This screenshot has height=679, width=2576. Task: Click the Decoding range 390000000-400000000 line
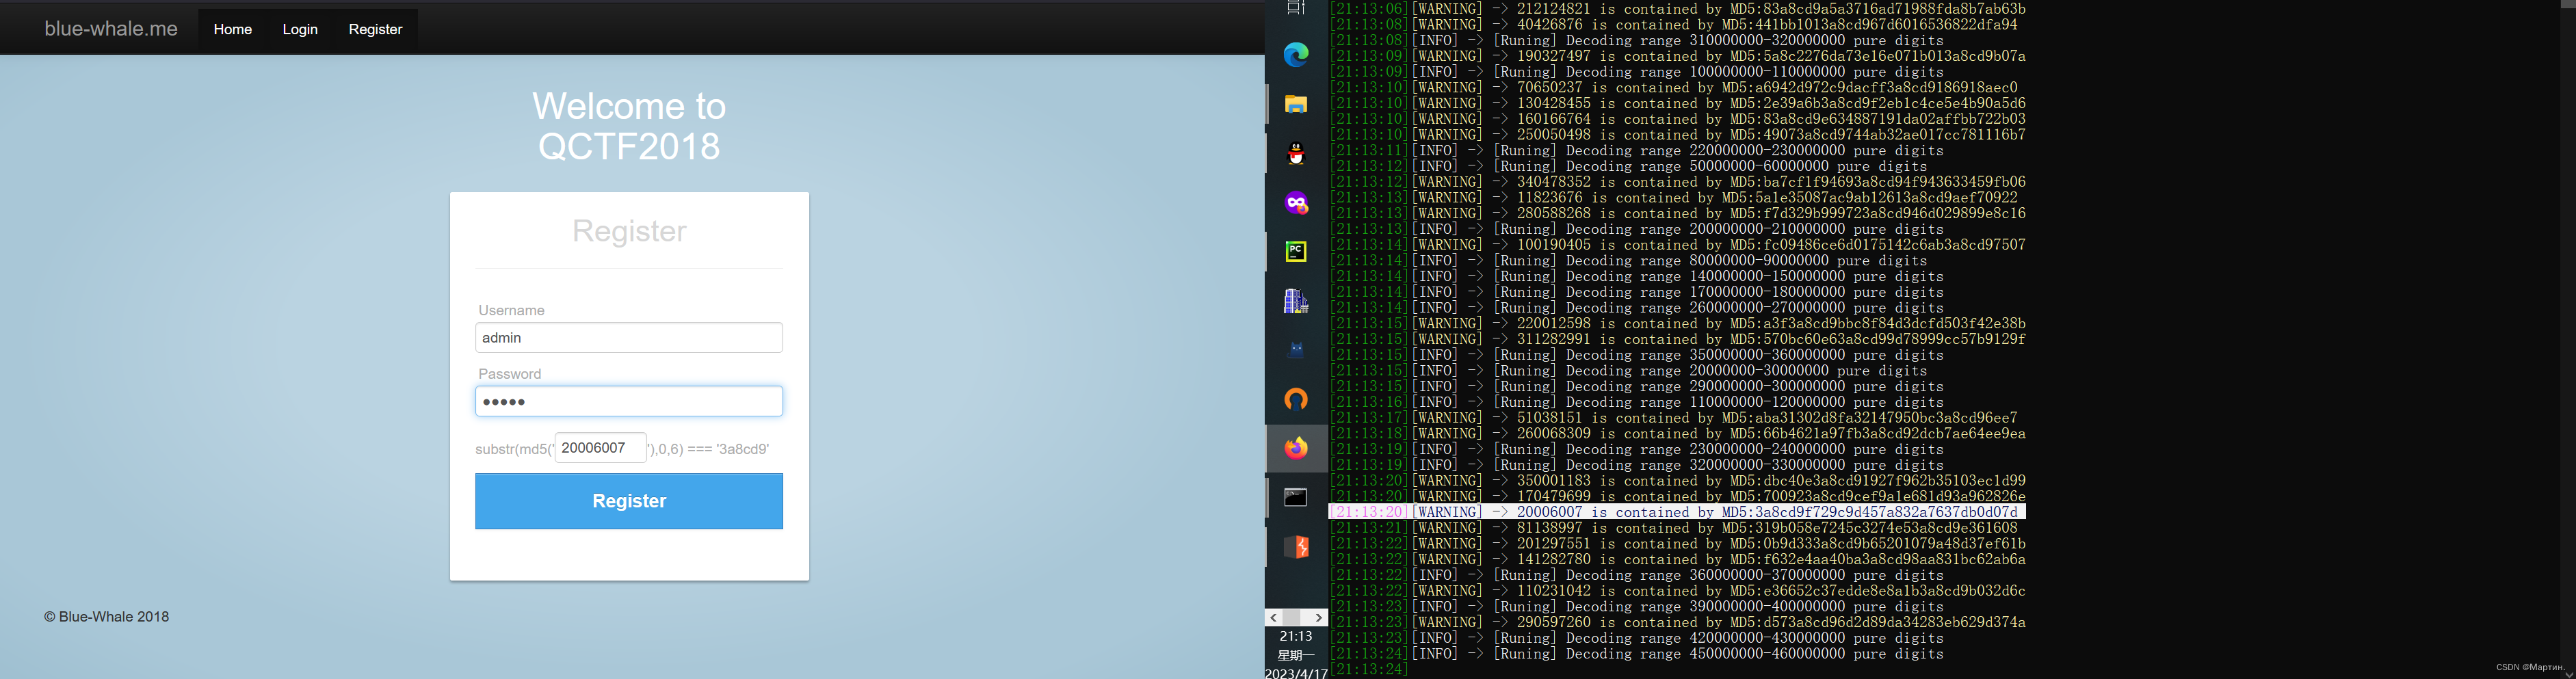(x=1636, y=606)
